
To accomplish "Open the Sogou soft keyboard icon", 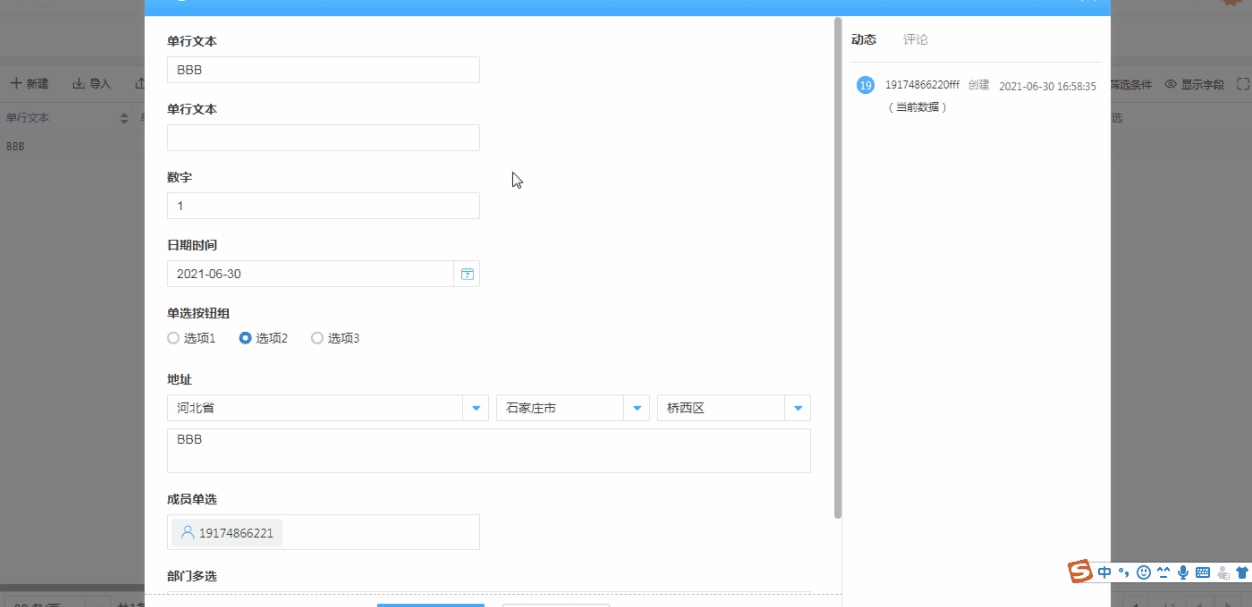I will coord(1203,573).
